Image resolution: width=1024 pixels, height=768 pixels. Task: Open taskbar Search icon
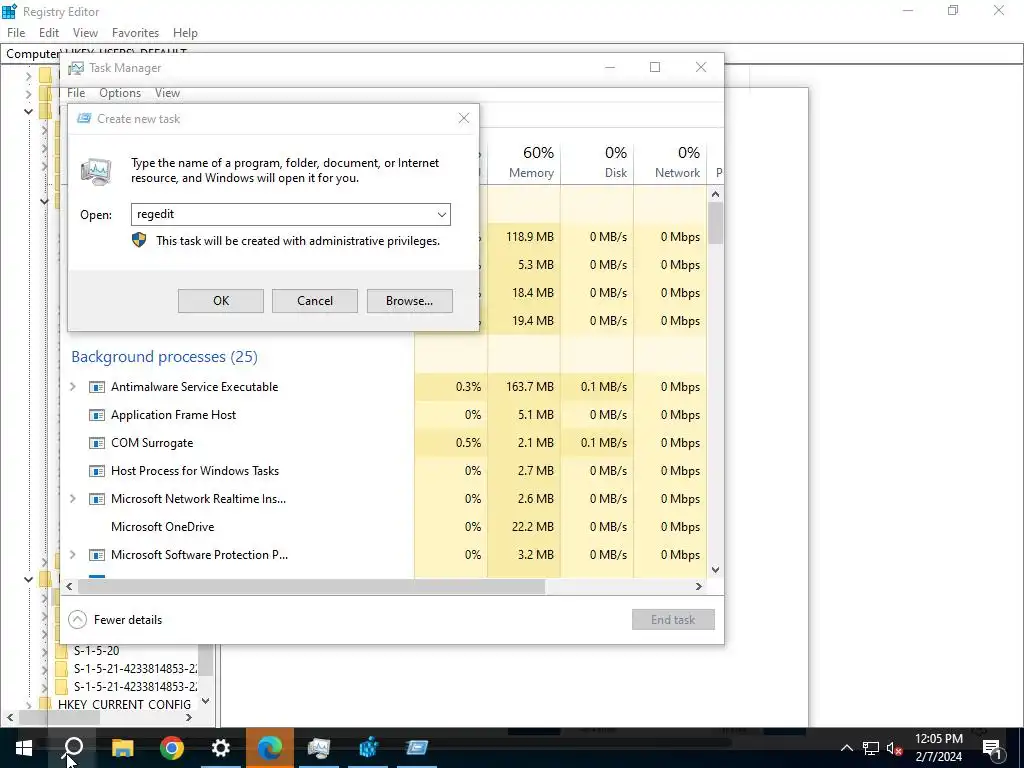[x=74, y=747]
